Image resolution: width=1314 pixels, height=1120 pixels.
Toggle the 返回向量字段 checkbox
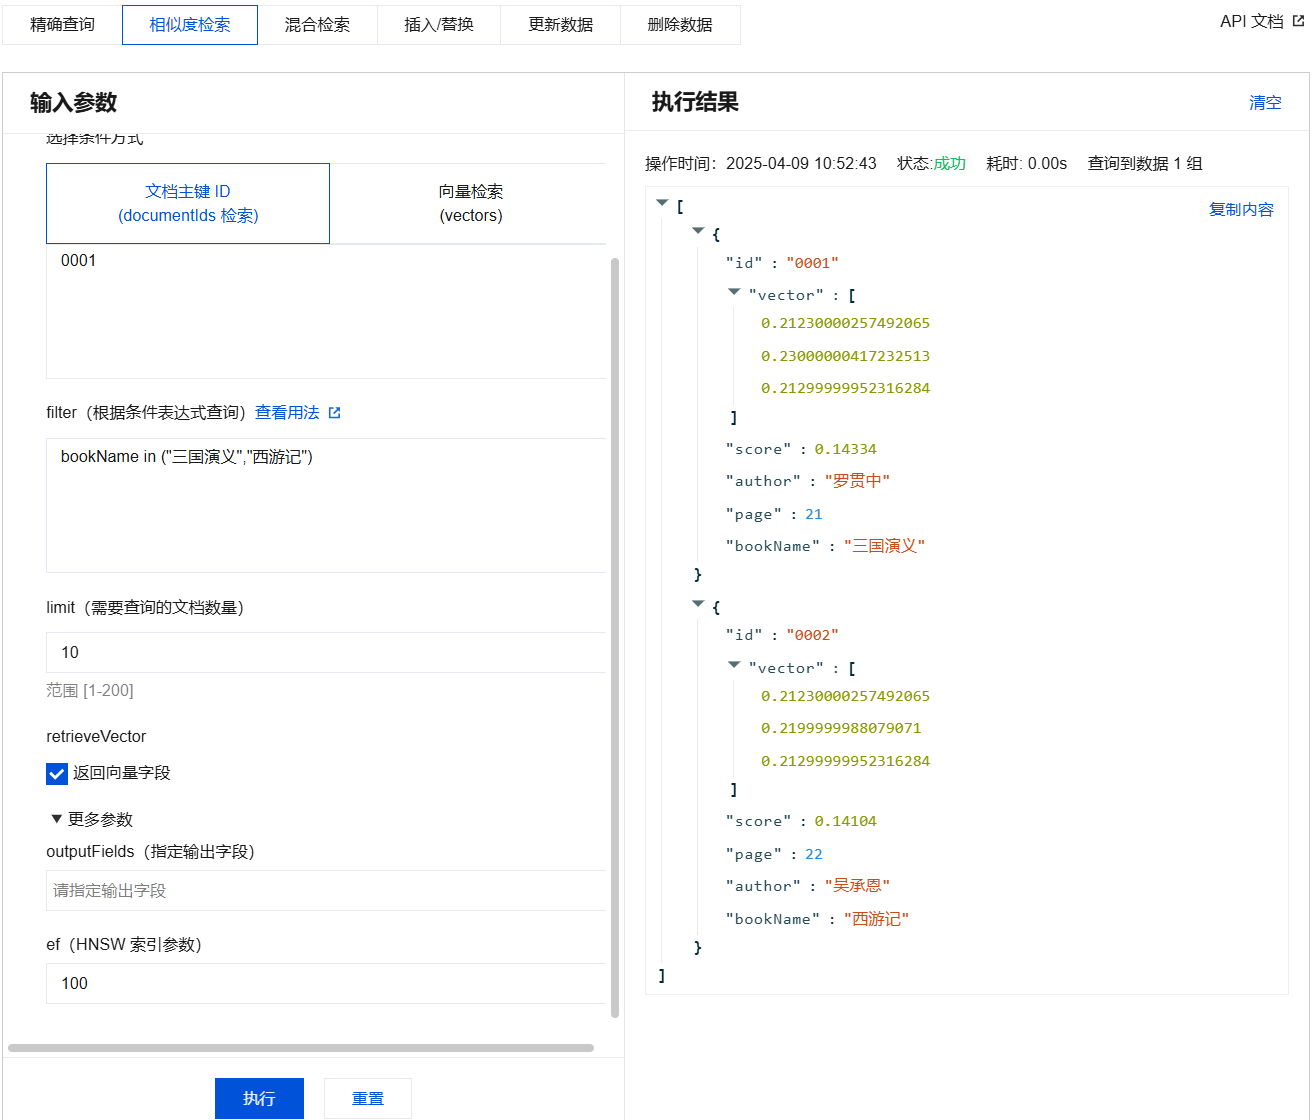coord(57,773)
